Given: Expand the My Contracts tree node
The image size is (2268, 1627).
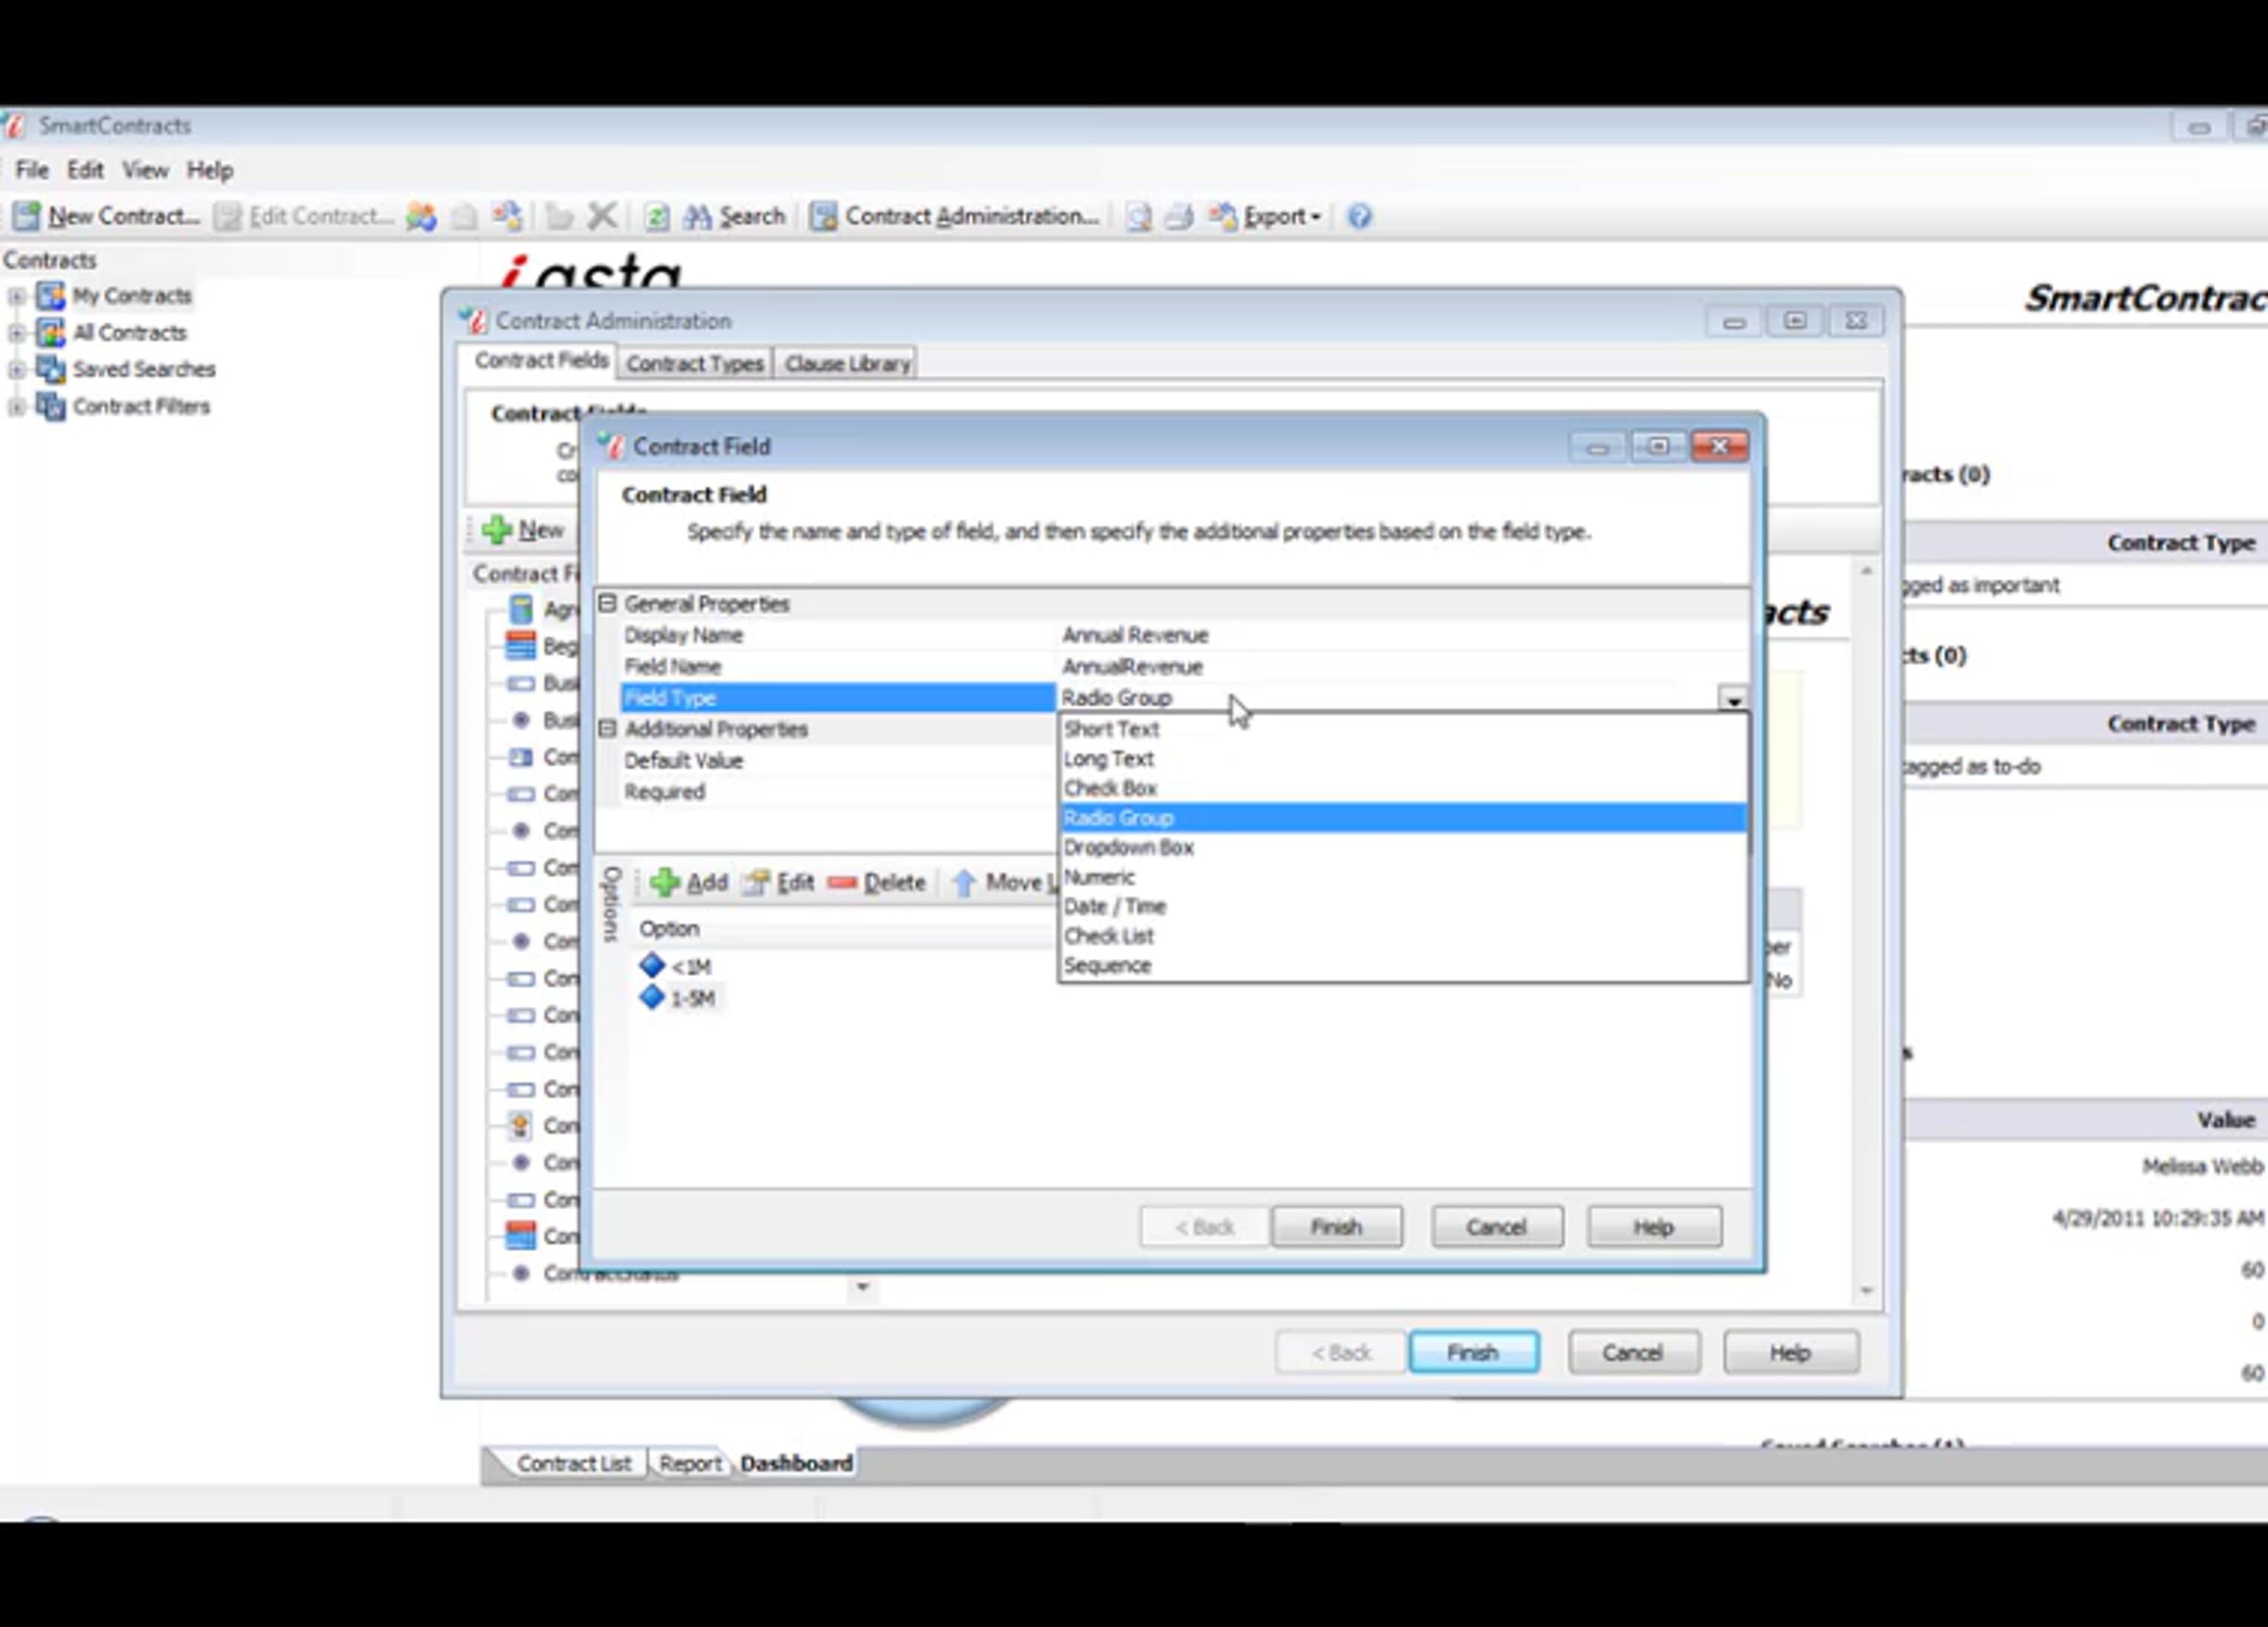Looking at the screenshot, I should tap(16, 296).
